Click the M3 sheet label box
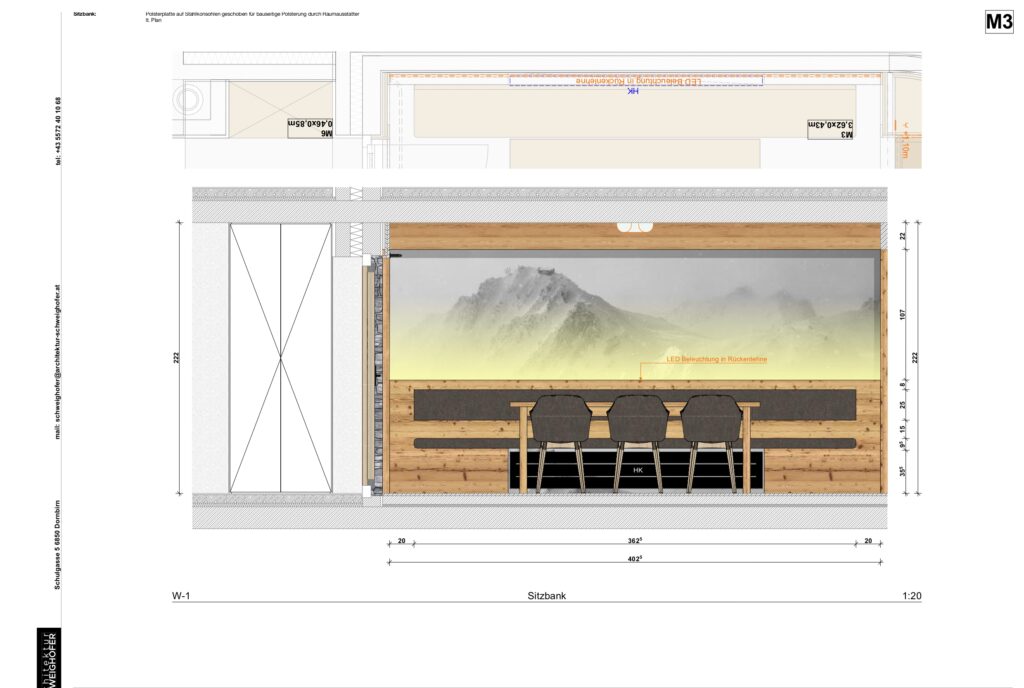This screenshot has height=688, width=1024. click(x=999, y=21)
